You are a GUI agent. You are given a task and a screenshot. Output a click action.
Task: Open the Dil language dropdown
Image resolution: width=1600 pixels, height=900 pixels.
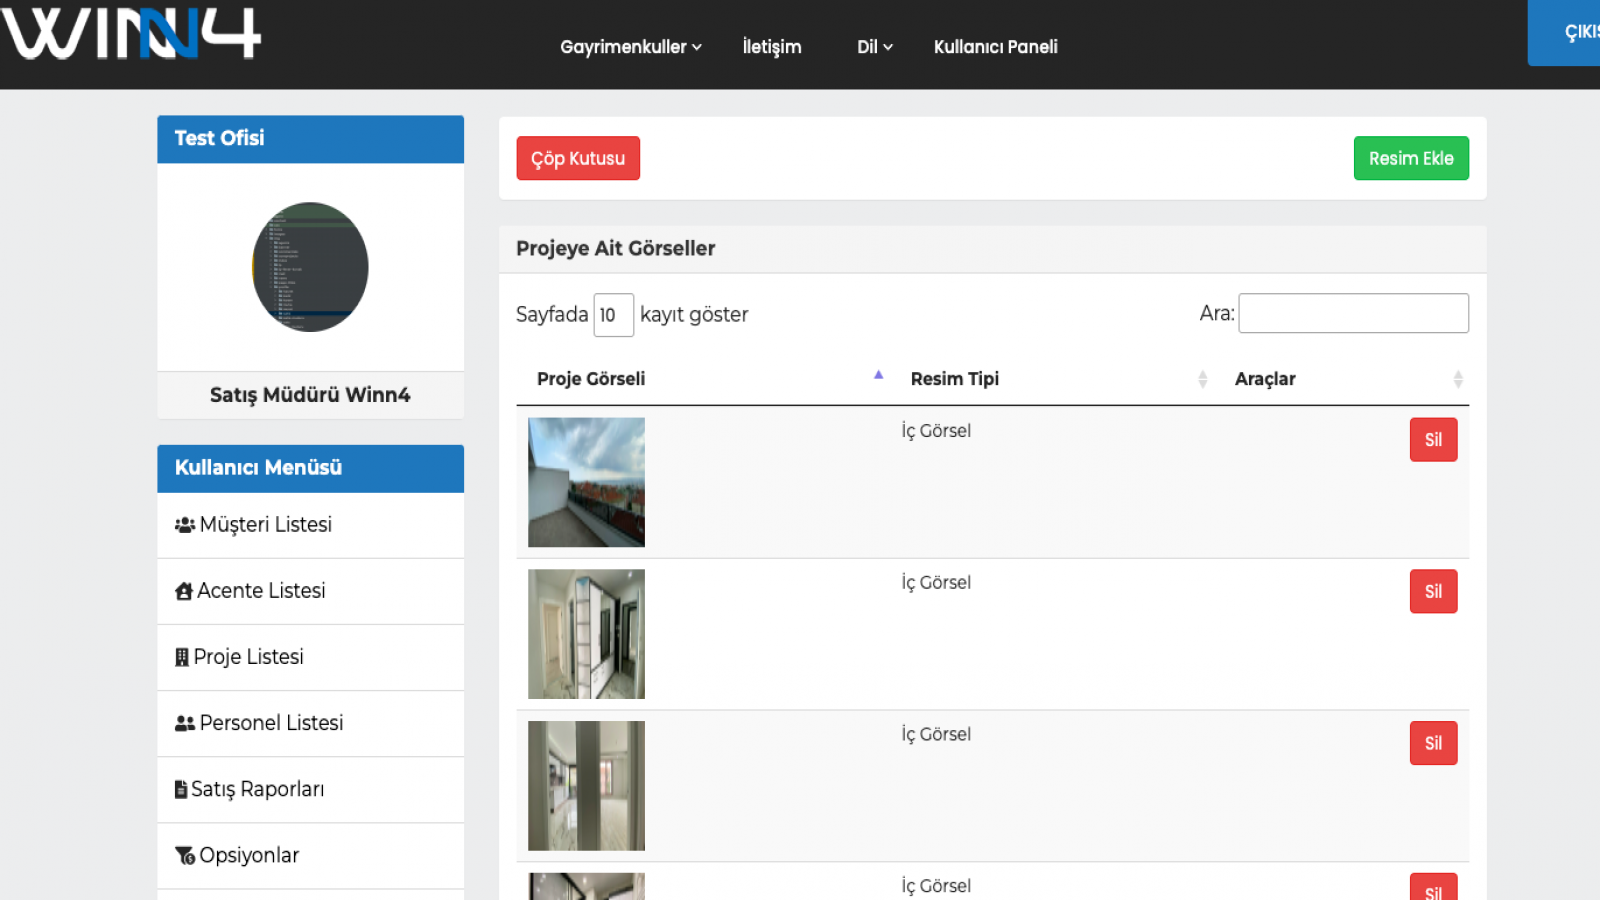click(875, 47)
